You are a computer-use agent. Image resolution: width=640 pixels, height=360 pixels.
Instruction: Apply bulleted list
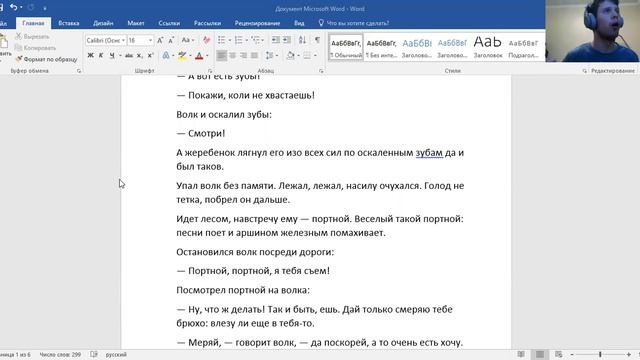pos(222,40)
